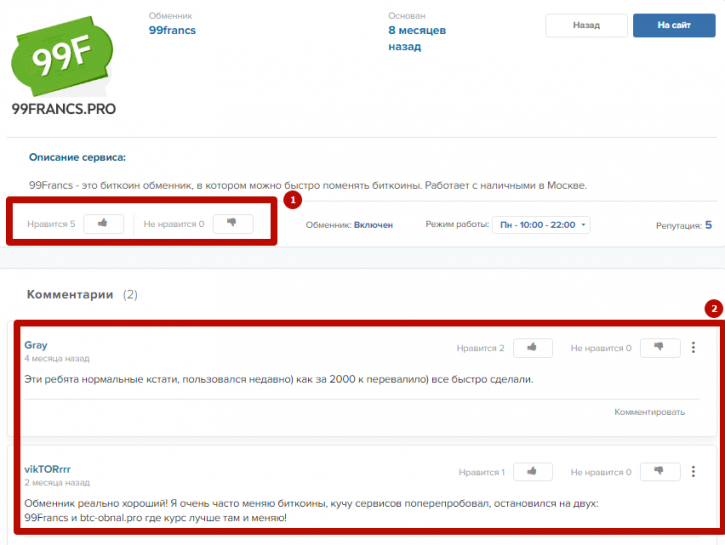Click the 'Включен' exchanger status text
The width and height of the screenshot is (725, 545).
[x=373, y=225]
